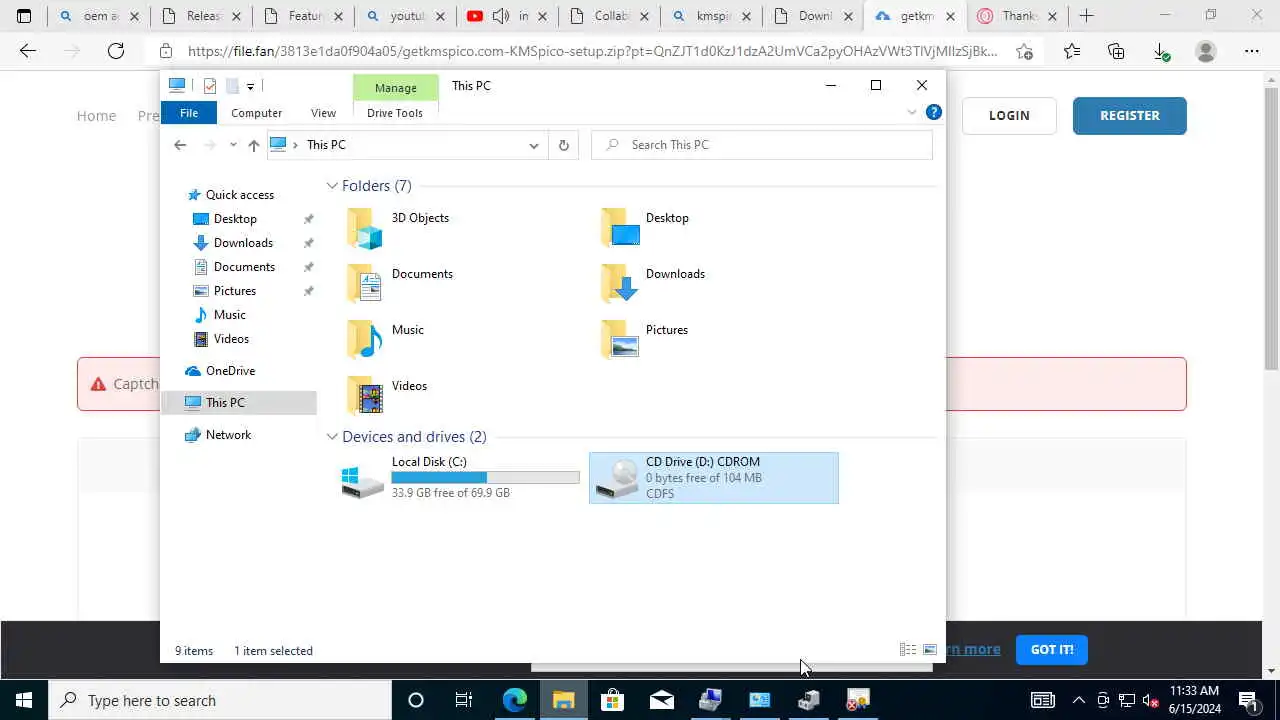1280x720 pixels.
Task: Select Music in the navigation pane
Action: coord(229,315)
